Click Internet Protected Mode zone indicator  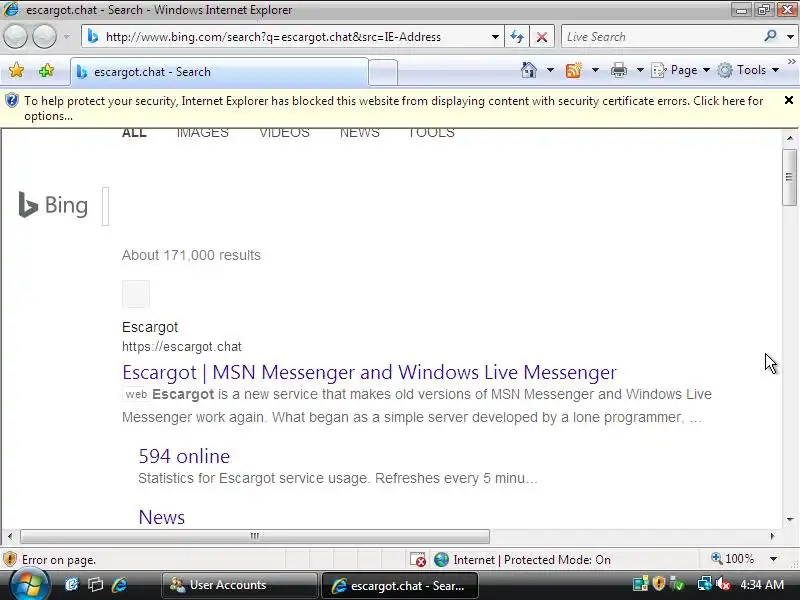(523, 560)
